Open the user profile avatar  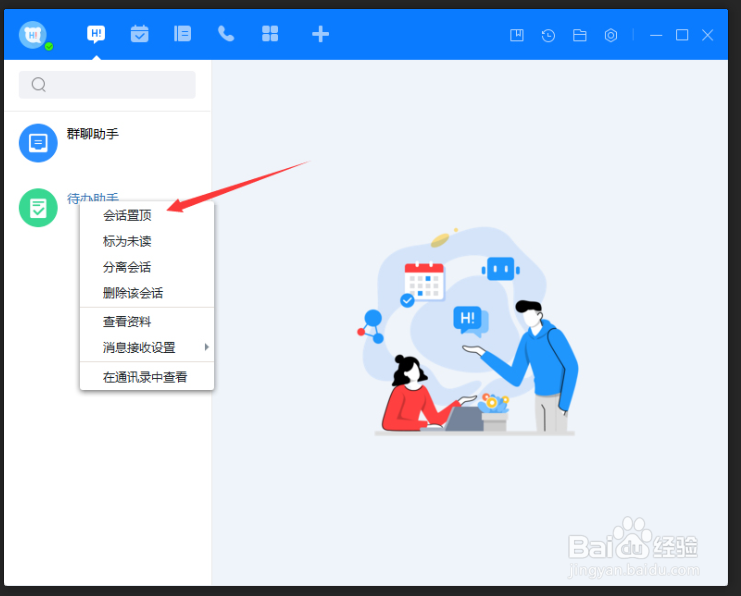[33, 35]
